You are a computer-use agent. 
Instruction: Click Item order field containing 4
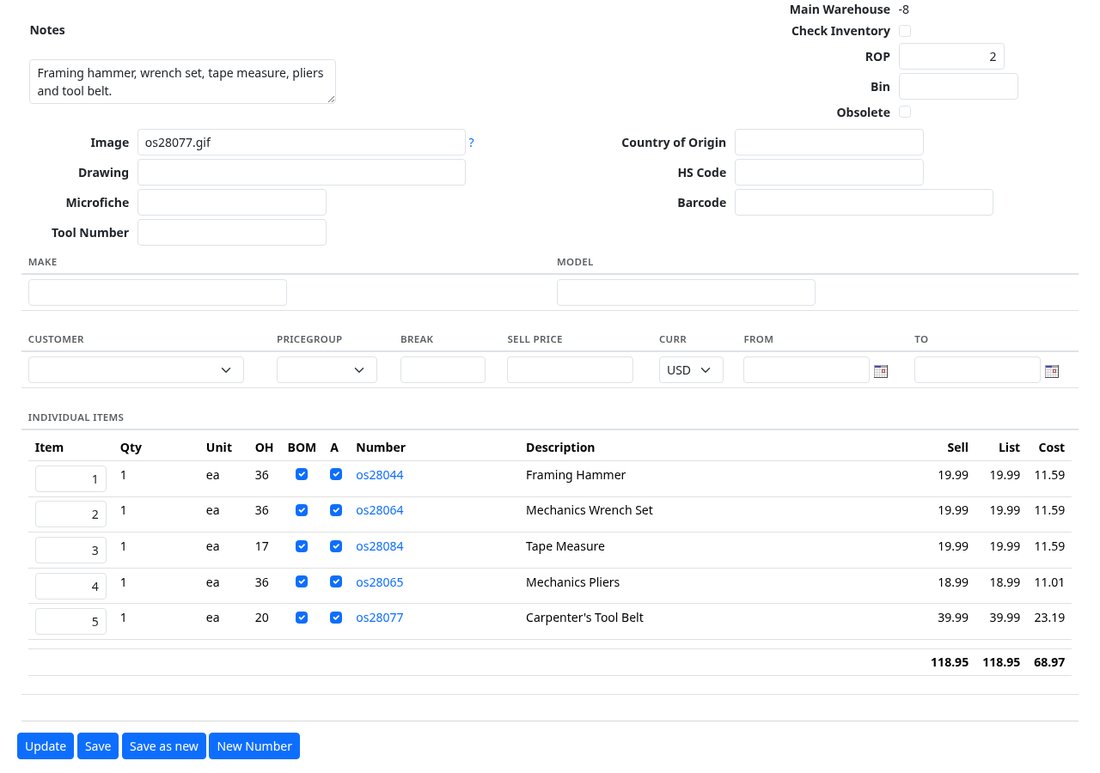point(71,586)
